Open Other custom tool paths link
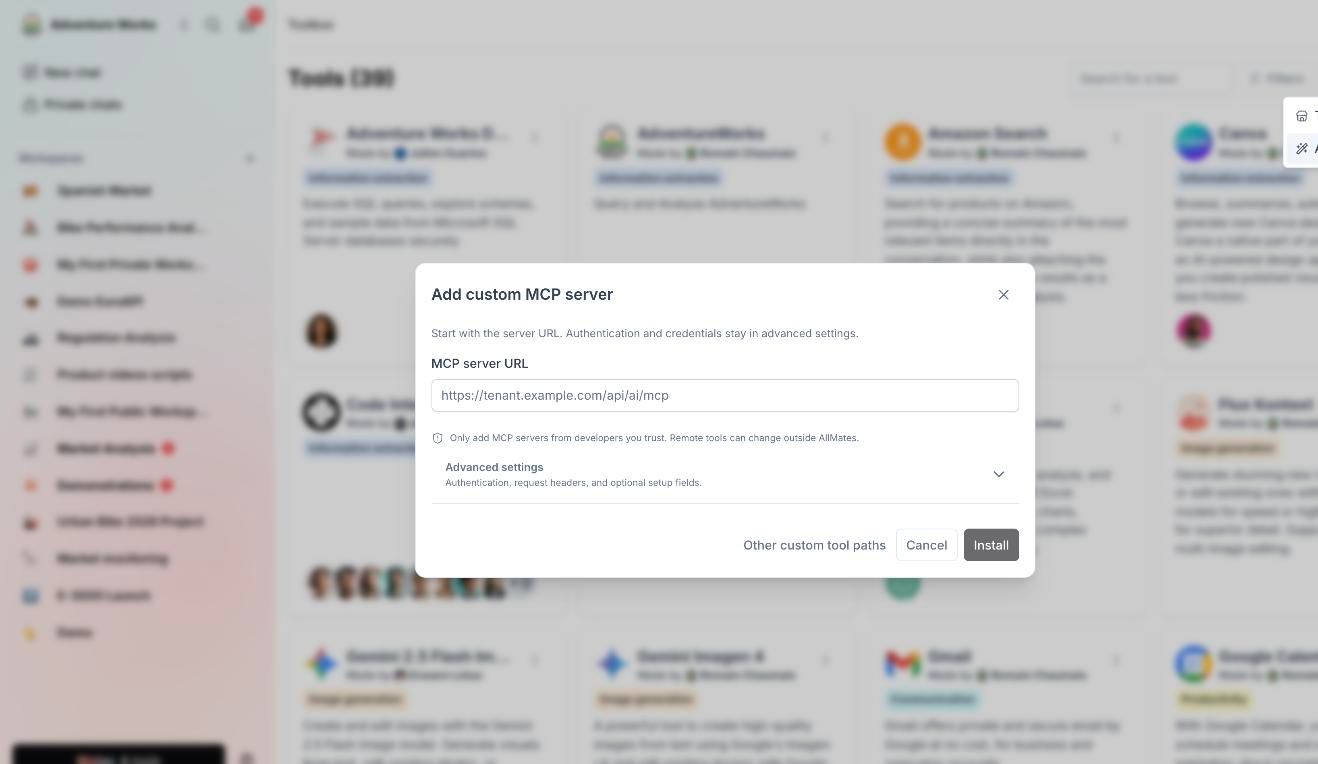Image resolution: width=1318 pixels, height=764 pixels. point(814,545)
